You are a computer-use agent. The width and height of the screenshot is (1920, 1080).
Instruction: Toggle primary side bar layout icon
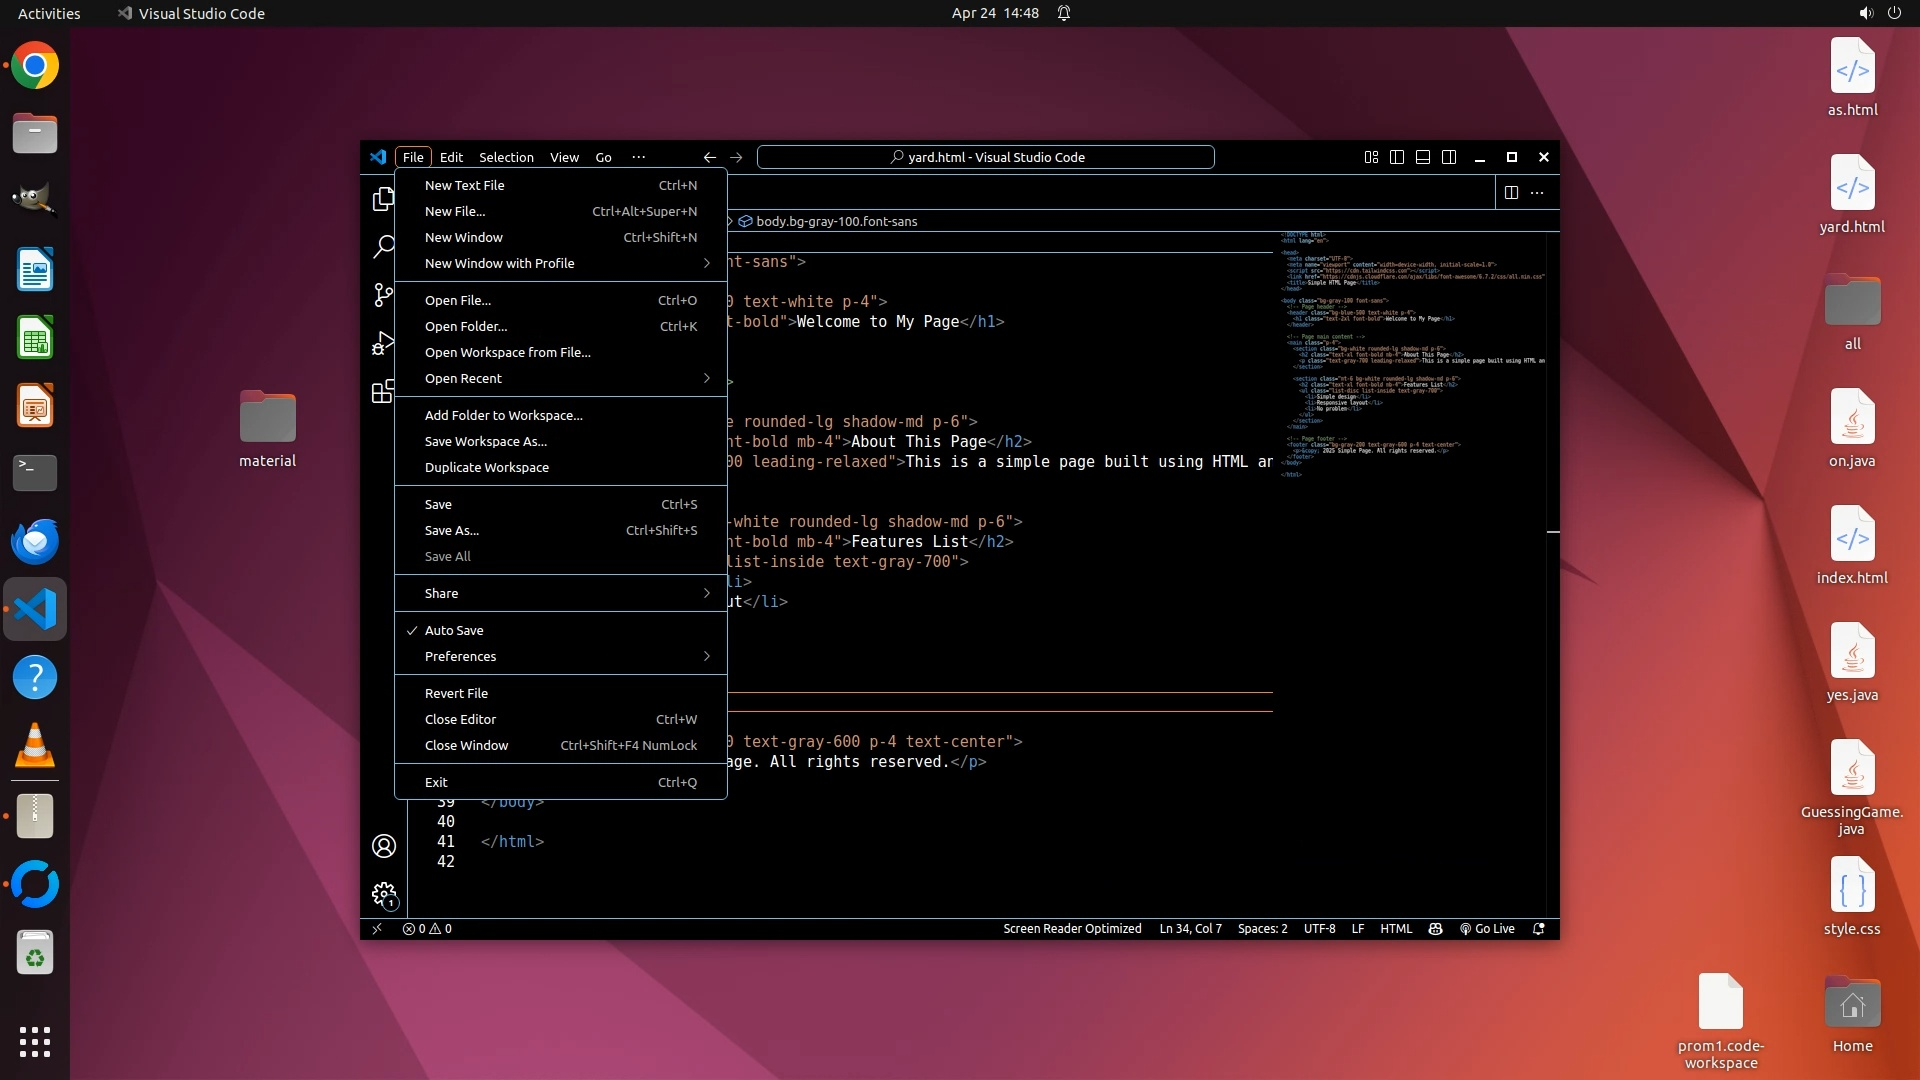tap(1397, 157)
